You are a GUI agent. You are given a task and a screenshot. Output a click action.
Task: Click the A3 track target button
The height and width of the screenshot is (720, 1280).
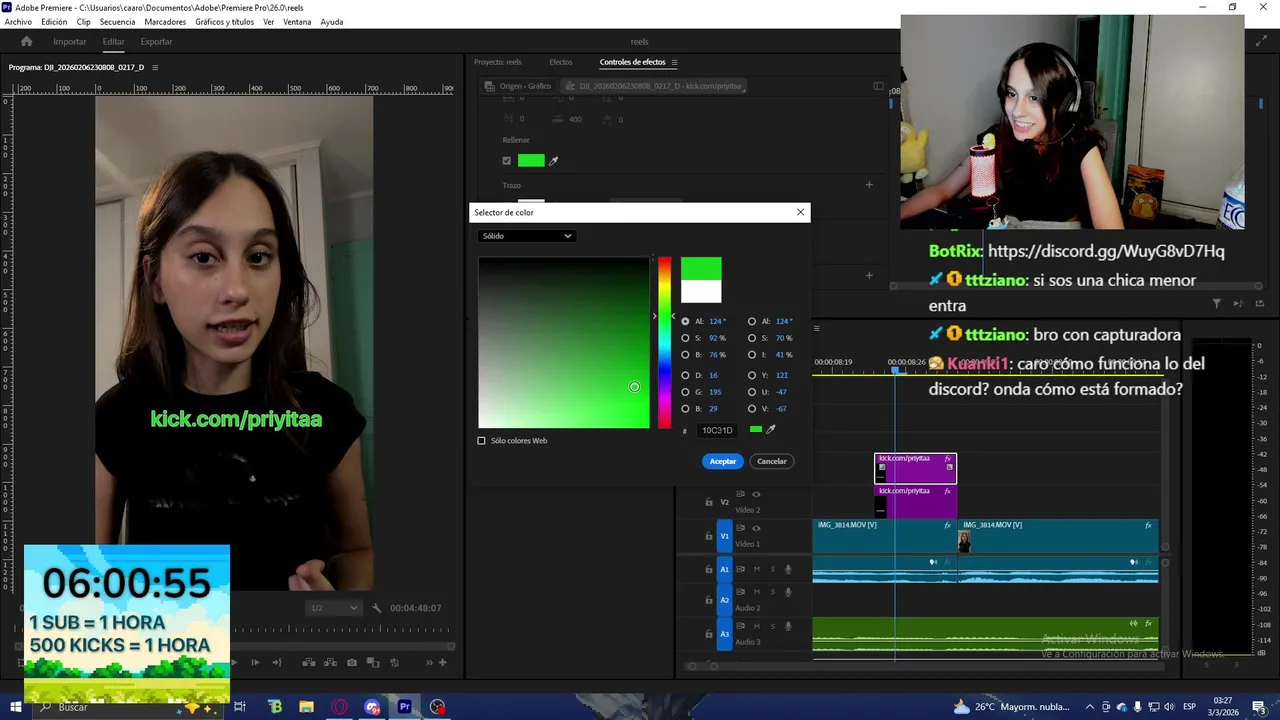pyautogui.click(x=725, y=634)
